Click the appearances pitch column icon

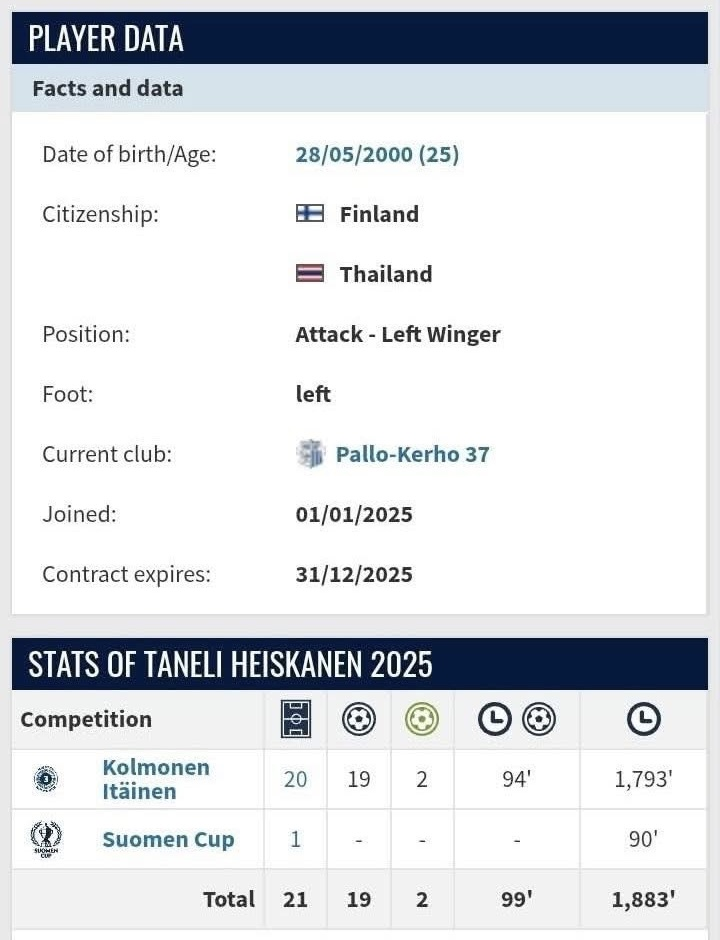point(296,719)
